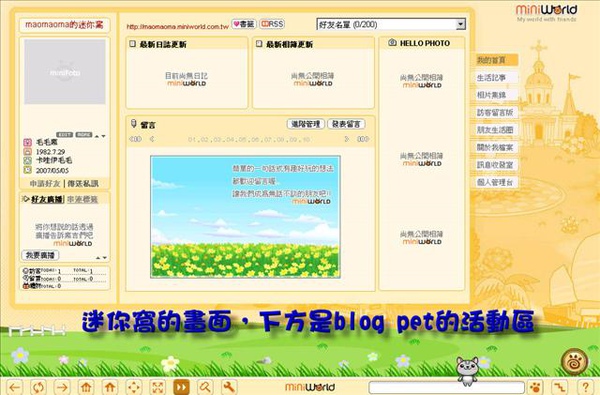The image size is (600, 395).
Task: Click the magnifier search icon in toolbar
Action: (205, 387)
